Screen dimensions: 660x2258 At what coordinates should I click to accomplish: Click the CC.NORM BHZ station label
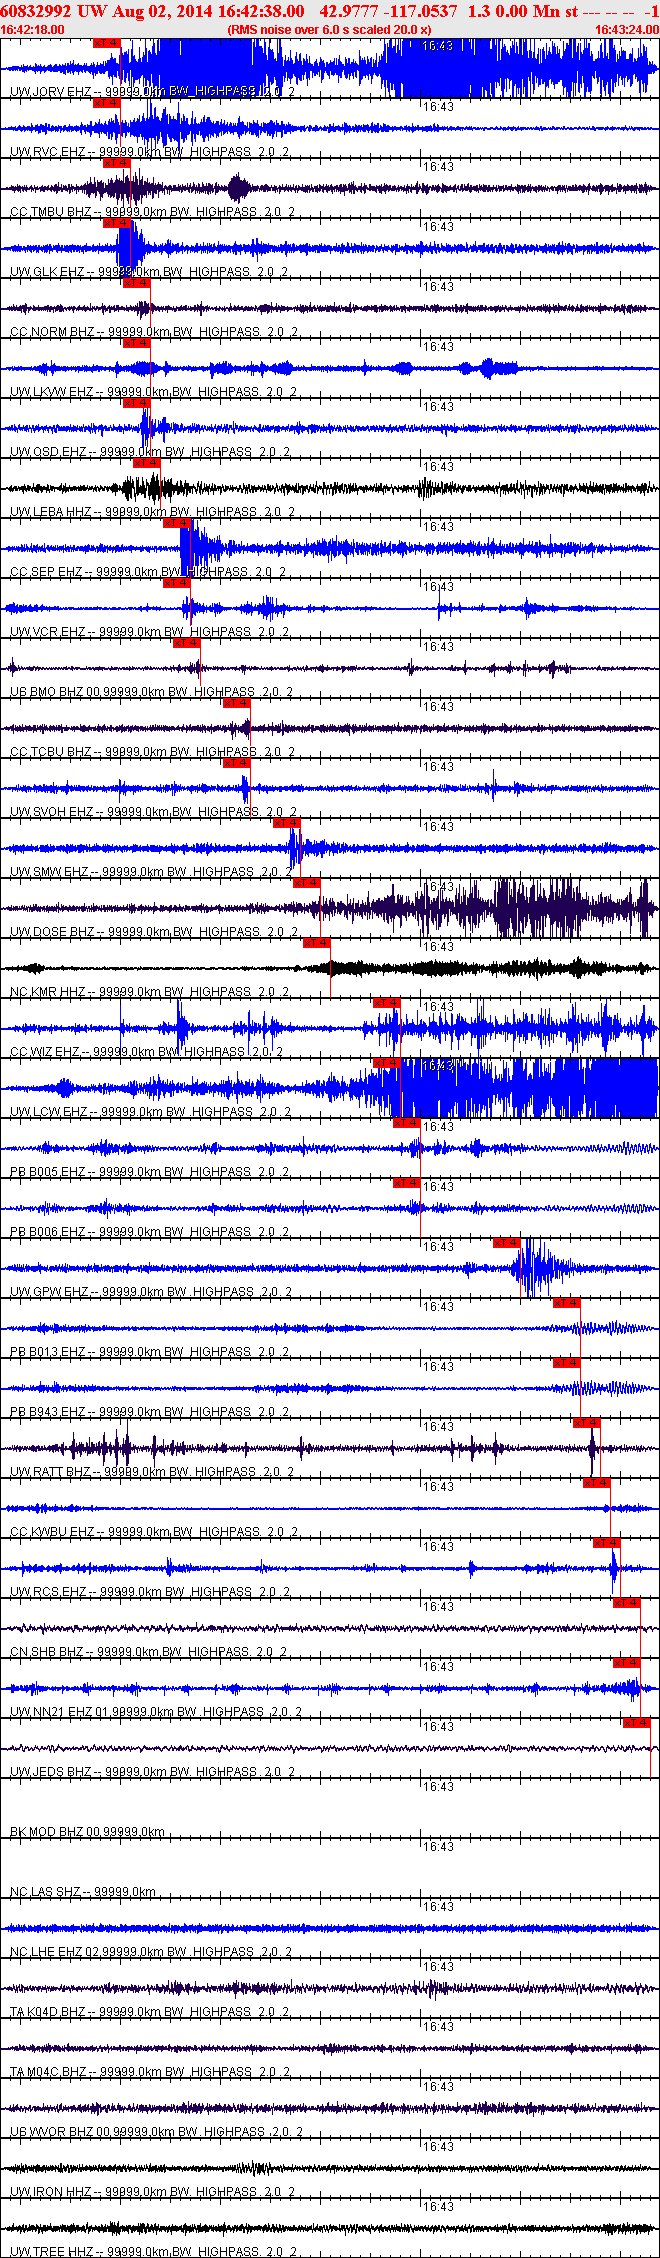[x=153, y=331]
